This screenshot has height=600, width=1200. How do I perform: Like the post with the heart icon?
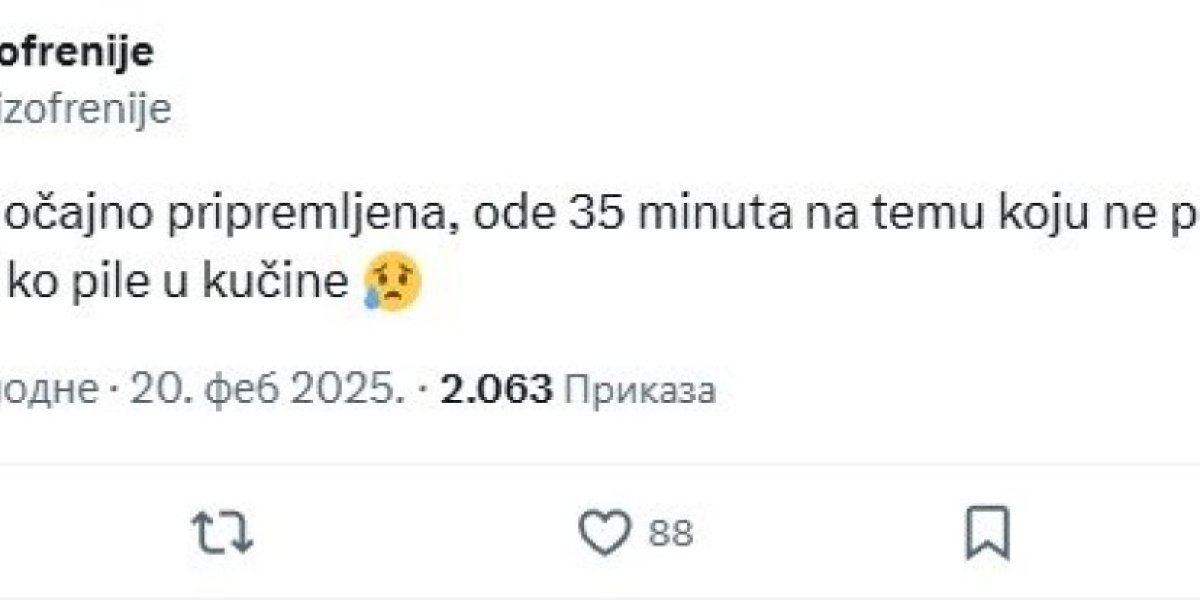tap(604, 532)
